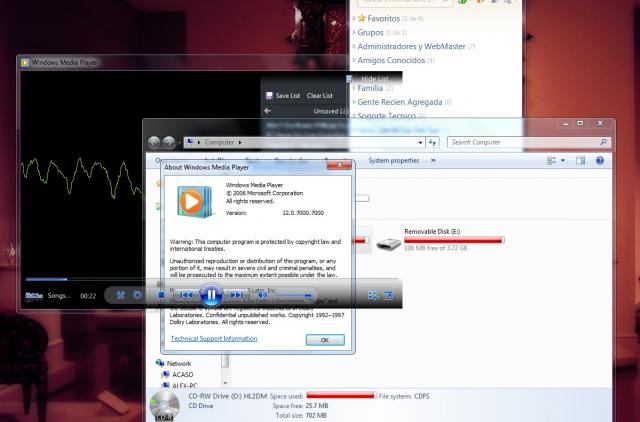Screen dimensions: 640x422
Task: Click the Explorer Back navigation button
Action: tap(154, 142)
